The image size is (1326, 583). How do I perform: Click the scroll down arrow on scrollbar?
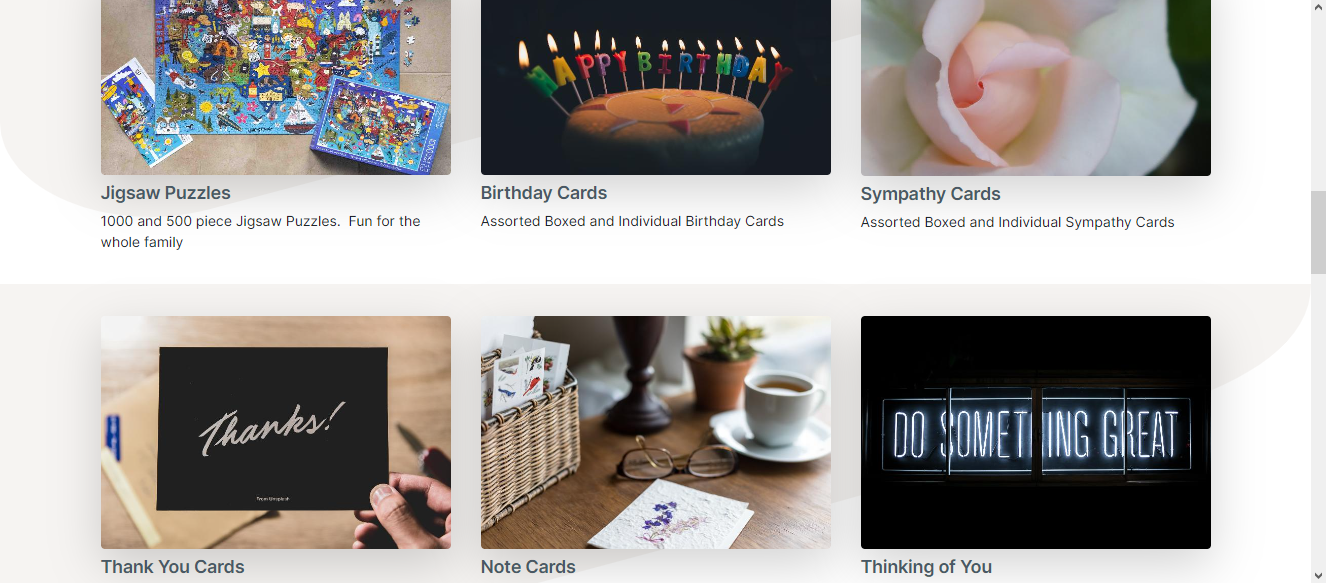1318,575
